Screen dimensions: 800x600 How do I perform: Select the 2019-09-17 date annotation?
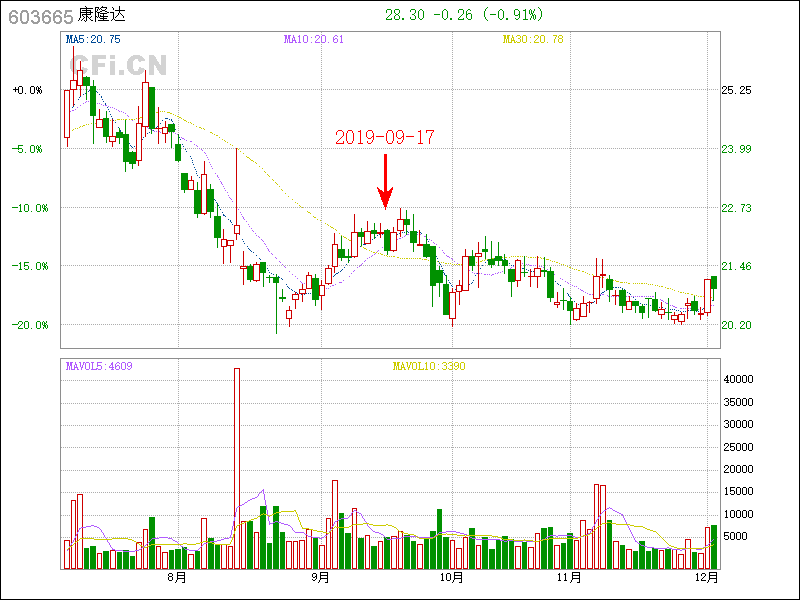pyautogui.click(x=385, y=138)
